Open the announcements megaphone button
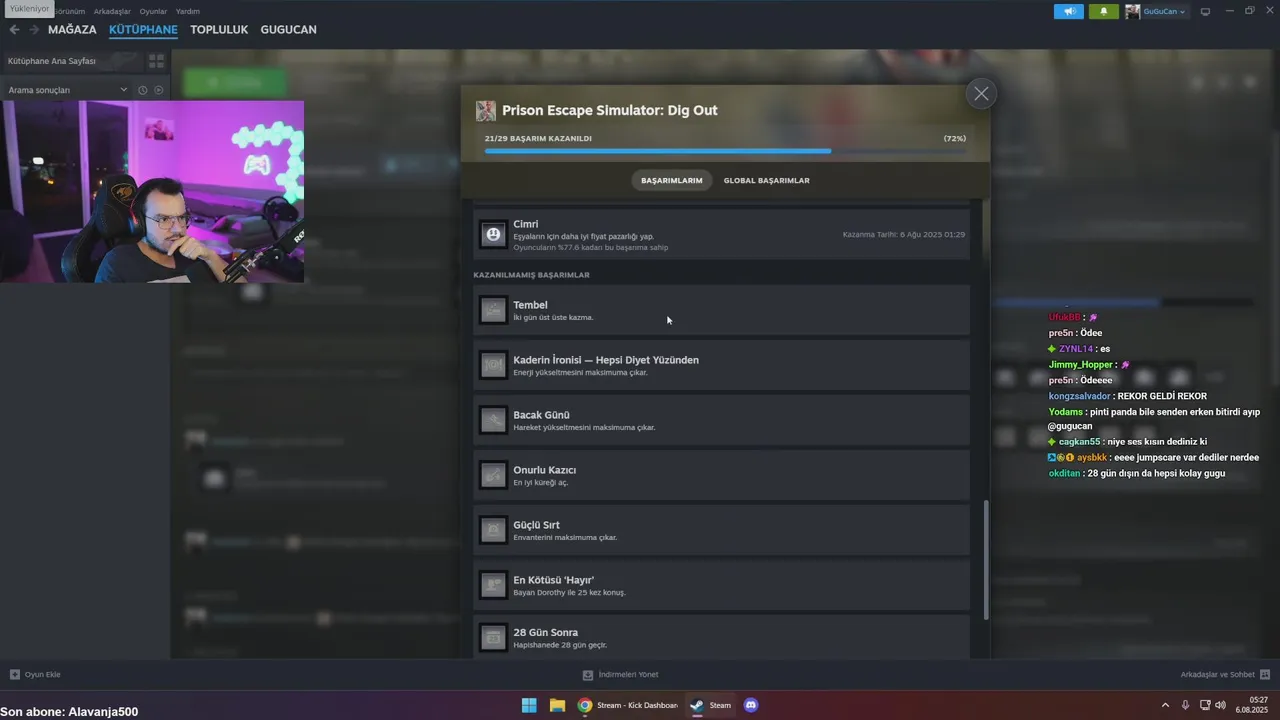 1068,12
